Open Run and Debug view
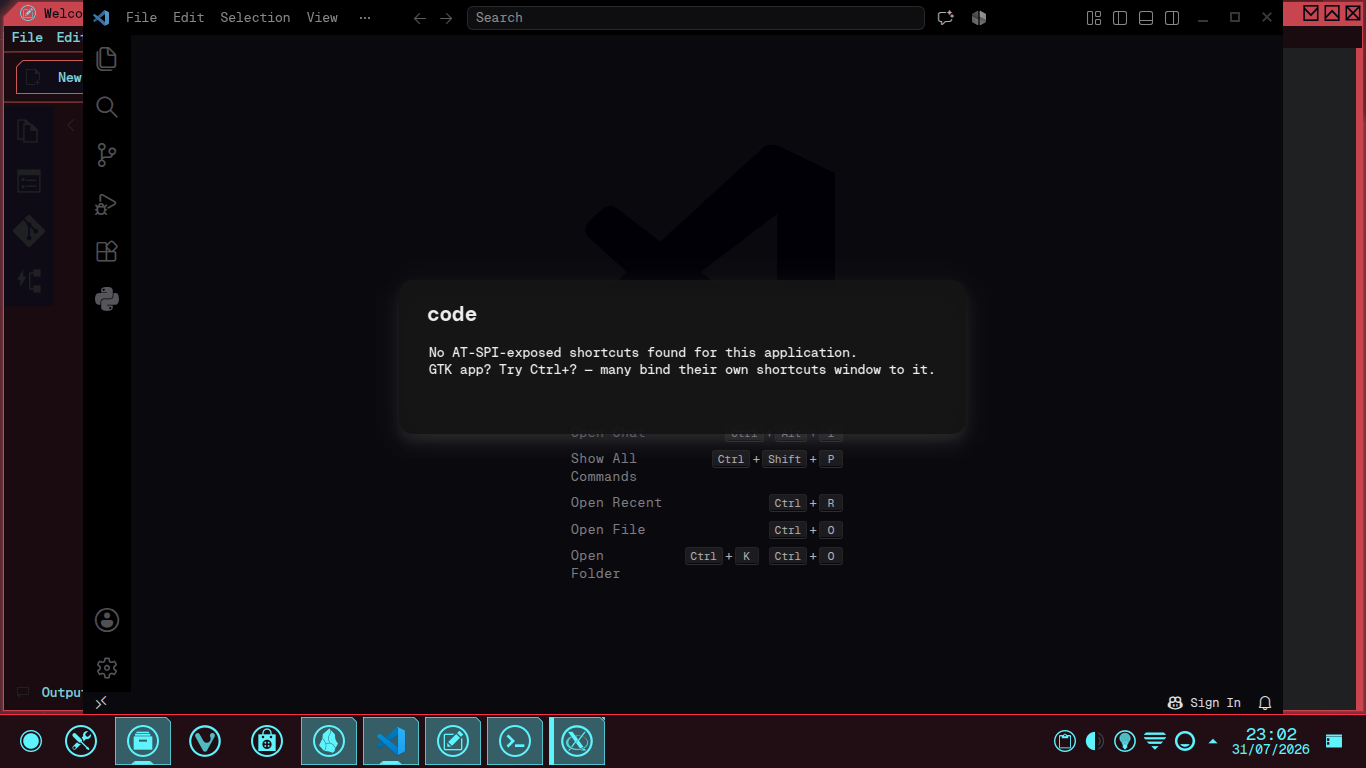The height and width of the screenshot is (768, 1366). [x=107, y=203]
